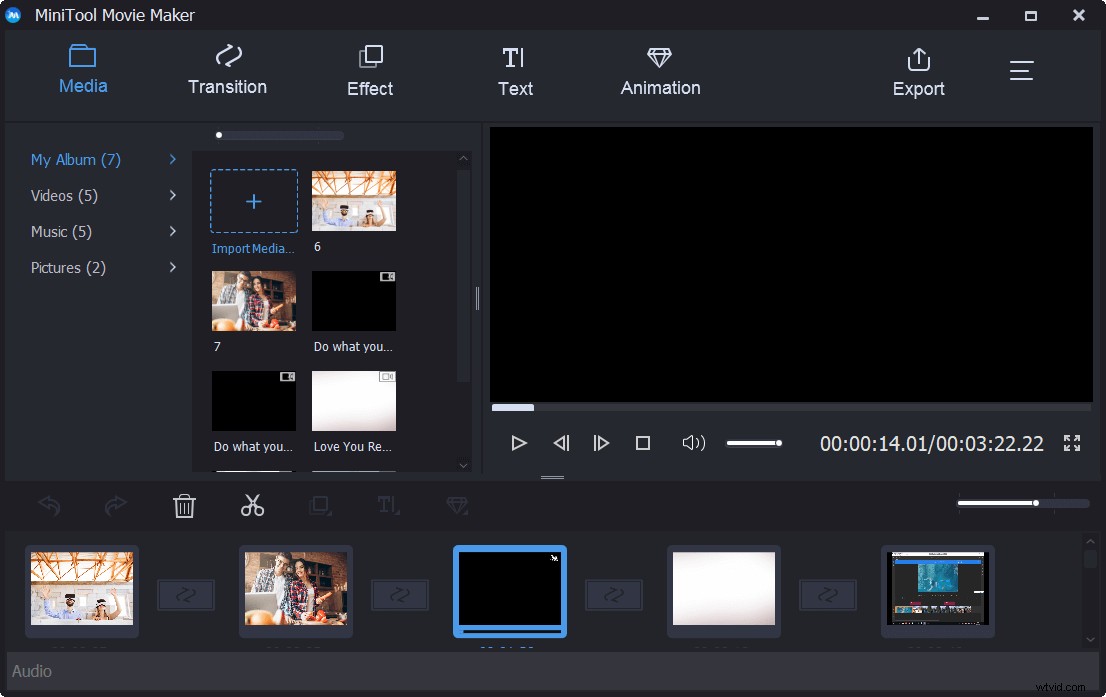Open the copy/duplicate clip tool

320,506
